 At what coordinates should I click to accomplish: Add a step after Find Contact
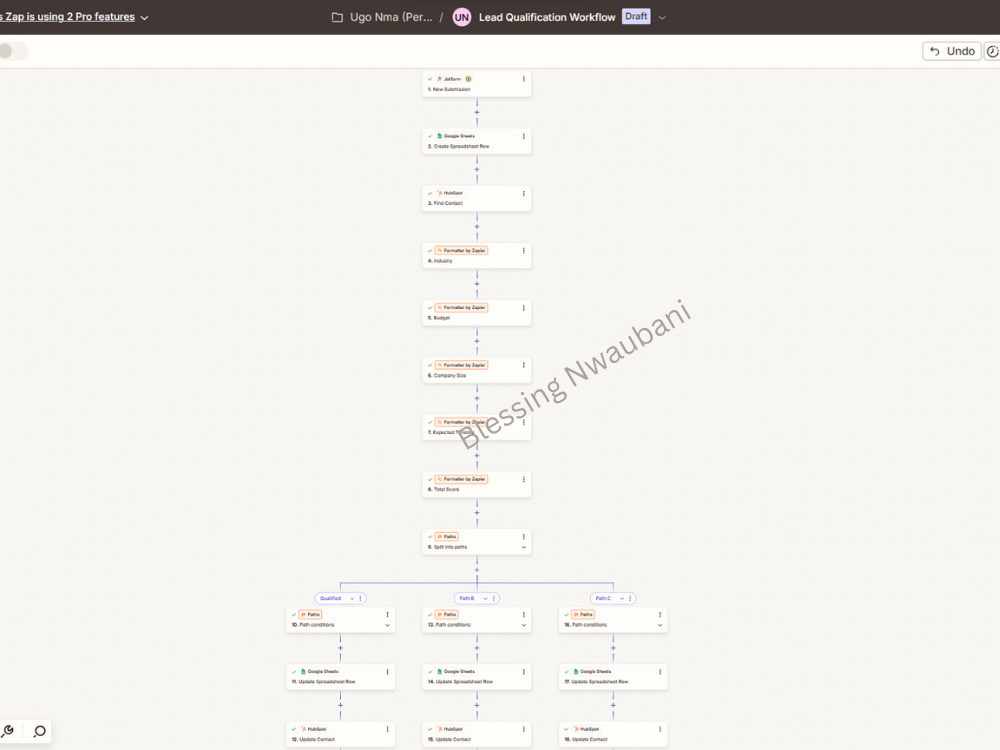(x=477, y=226)
